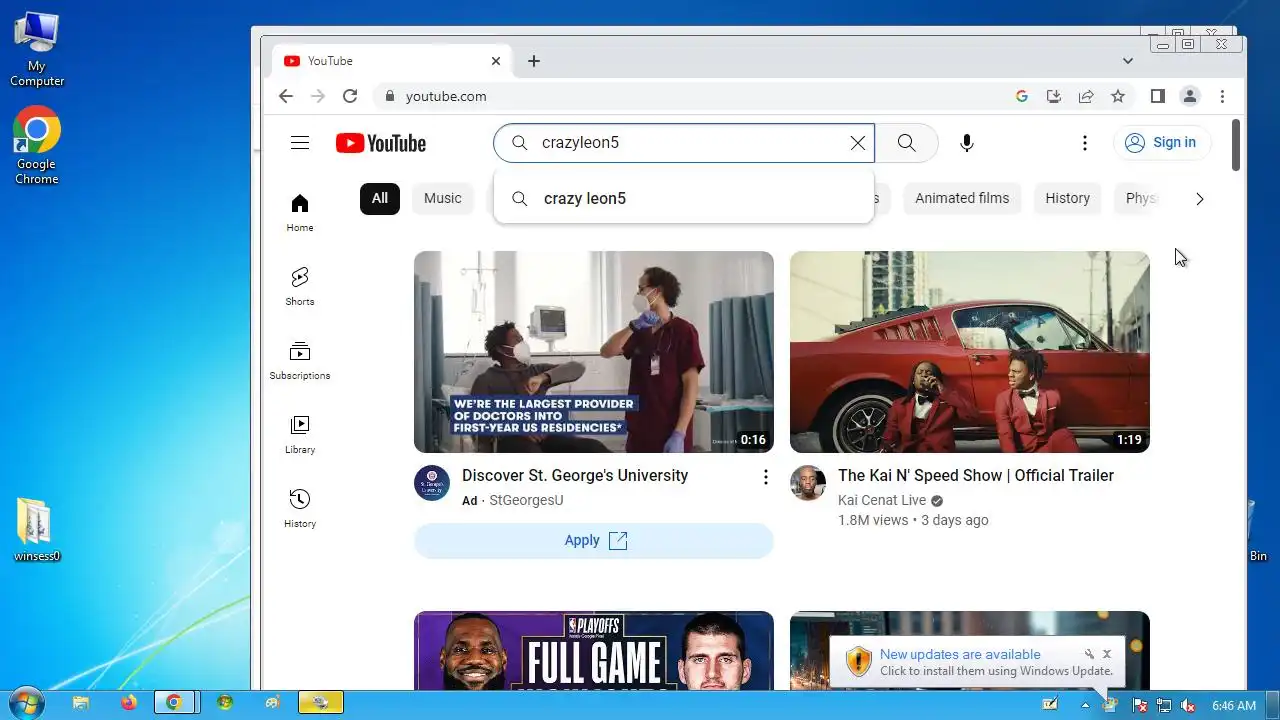The height and width of the screenshot is (720, 1280).
Task: Select the History filter chip
Action: pos(1068,198)
